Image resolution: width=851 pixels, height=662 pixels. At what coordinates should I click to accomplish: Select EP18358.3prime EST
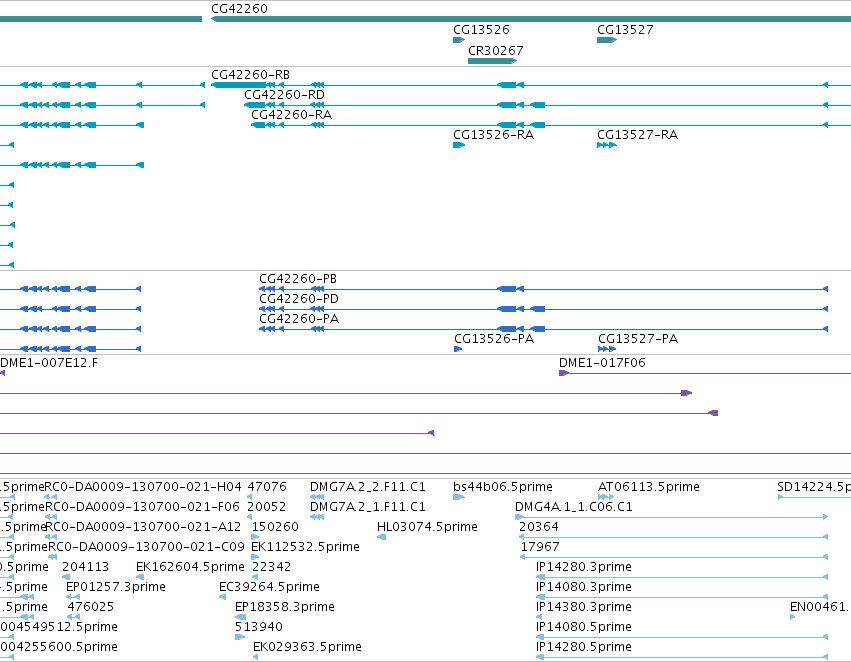pyautogui.click(x=285, y=608)
